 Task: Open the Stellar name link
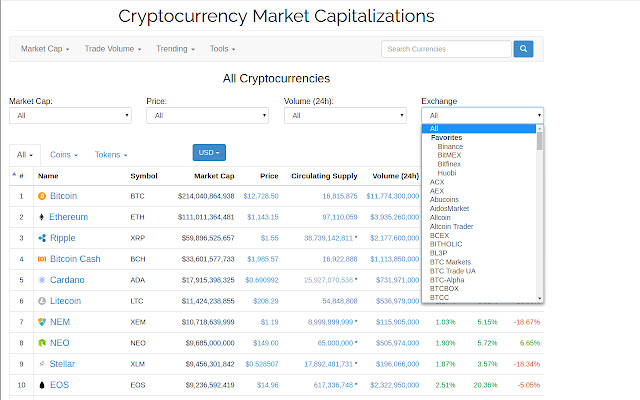(62, 364)
